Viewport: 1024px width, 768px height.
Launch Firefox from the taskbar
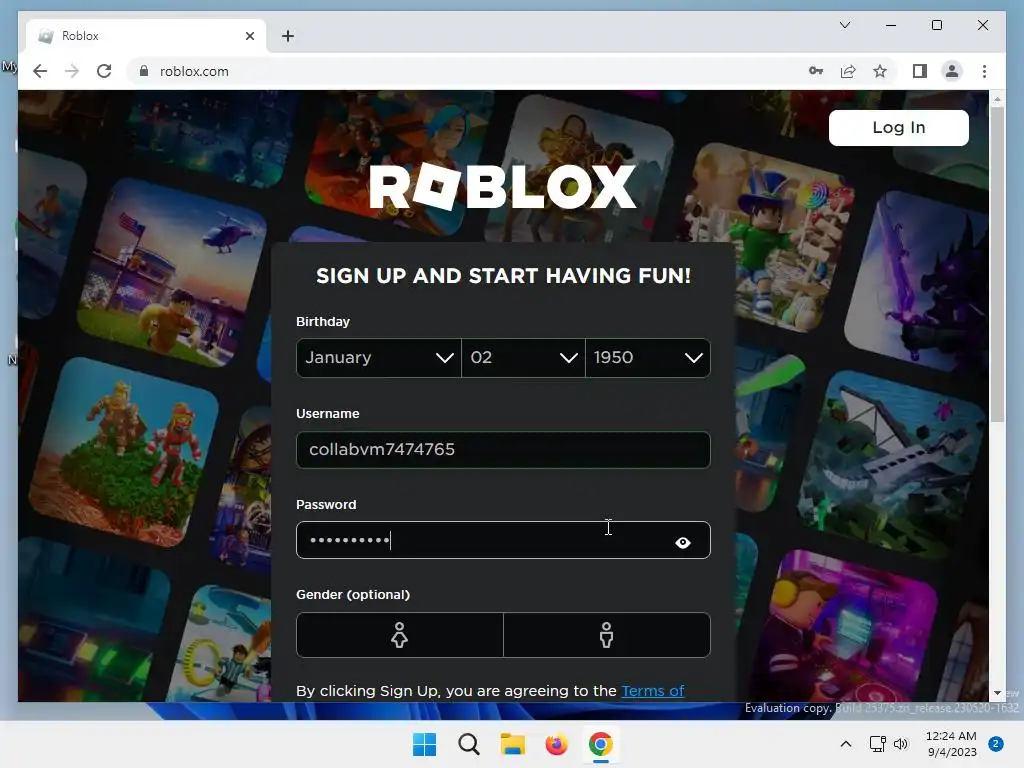(556, 744)
